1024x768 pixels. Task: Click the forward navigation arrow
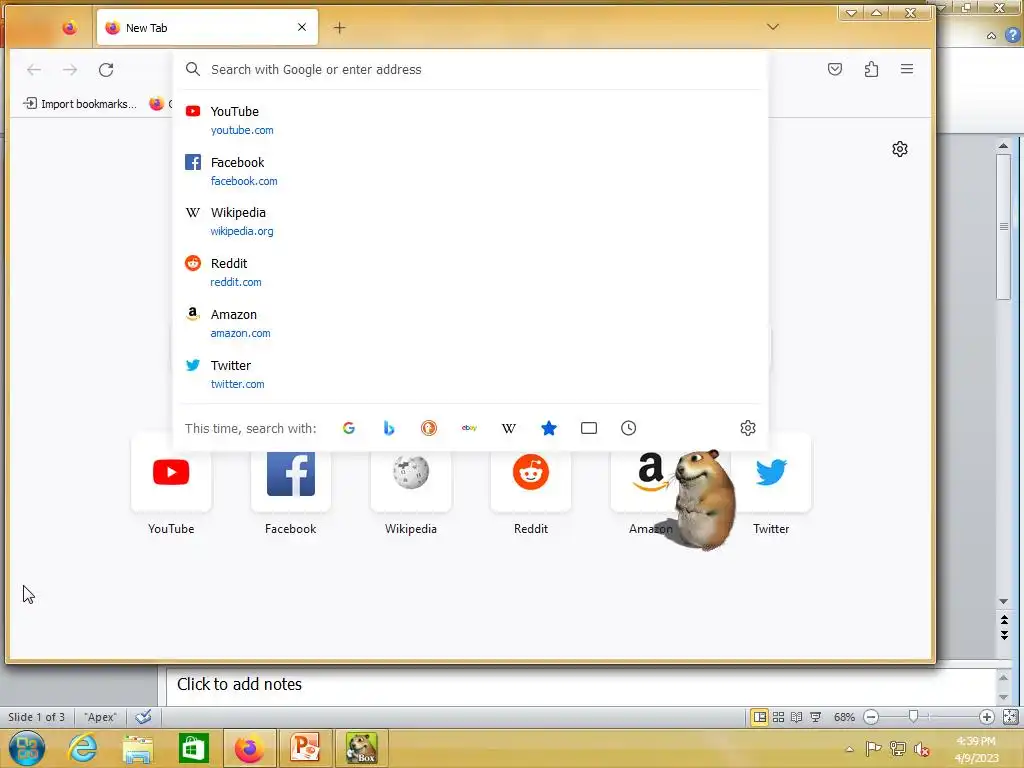[x=70, y=70]
